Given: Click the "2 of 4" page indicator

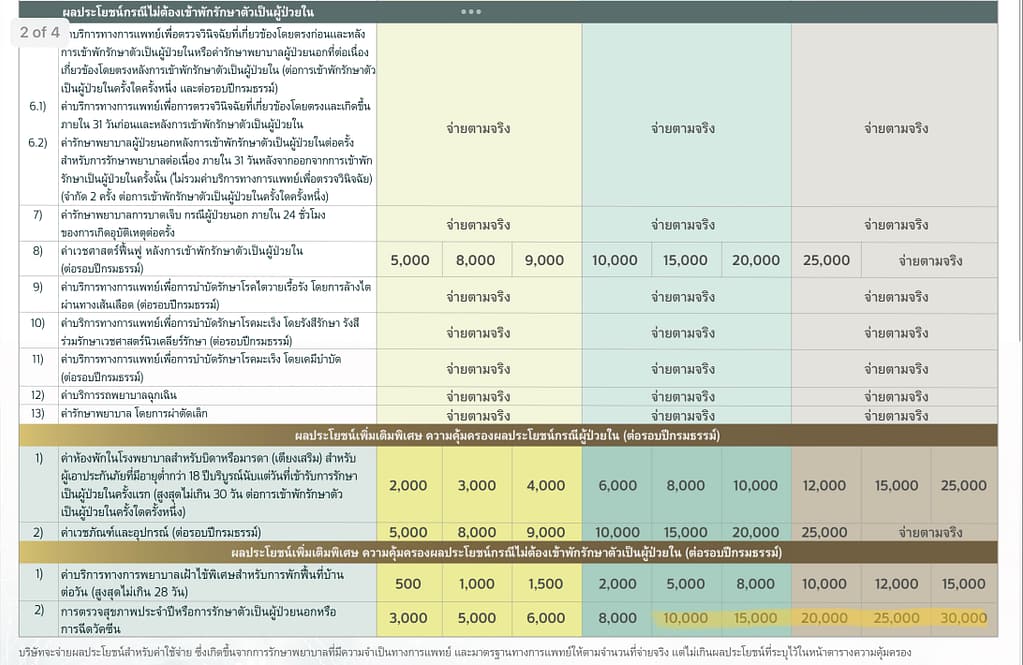Looking at the screenshot, I should click(40, 32).
